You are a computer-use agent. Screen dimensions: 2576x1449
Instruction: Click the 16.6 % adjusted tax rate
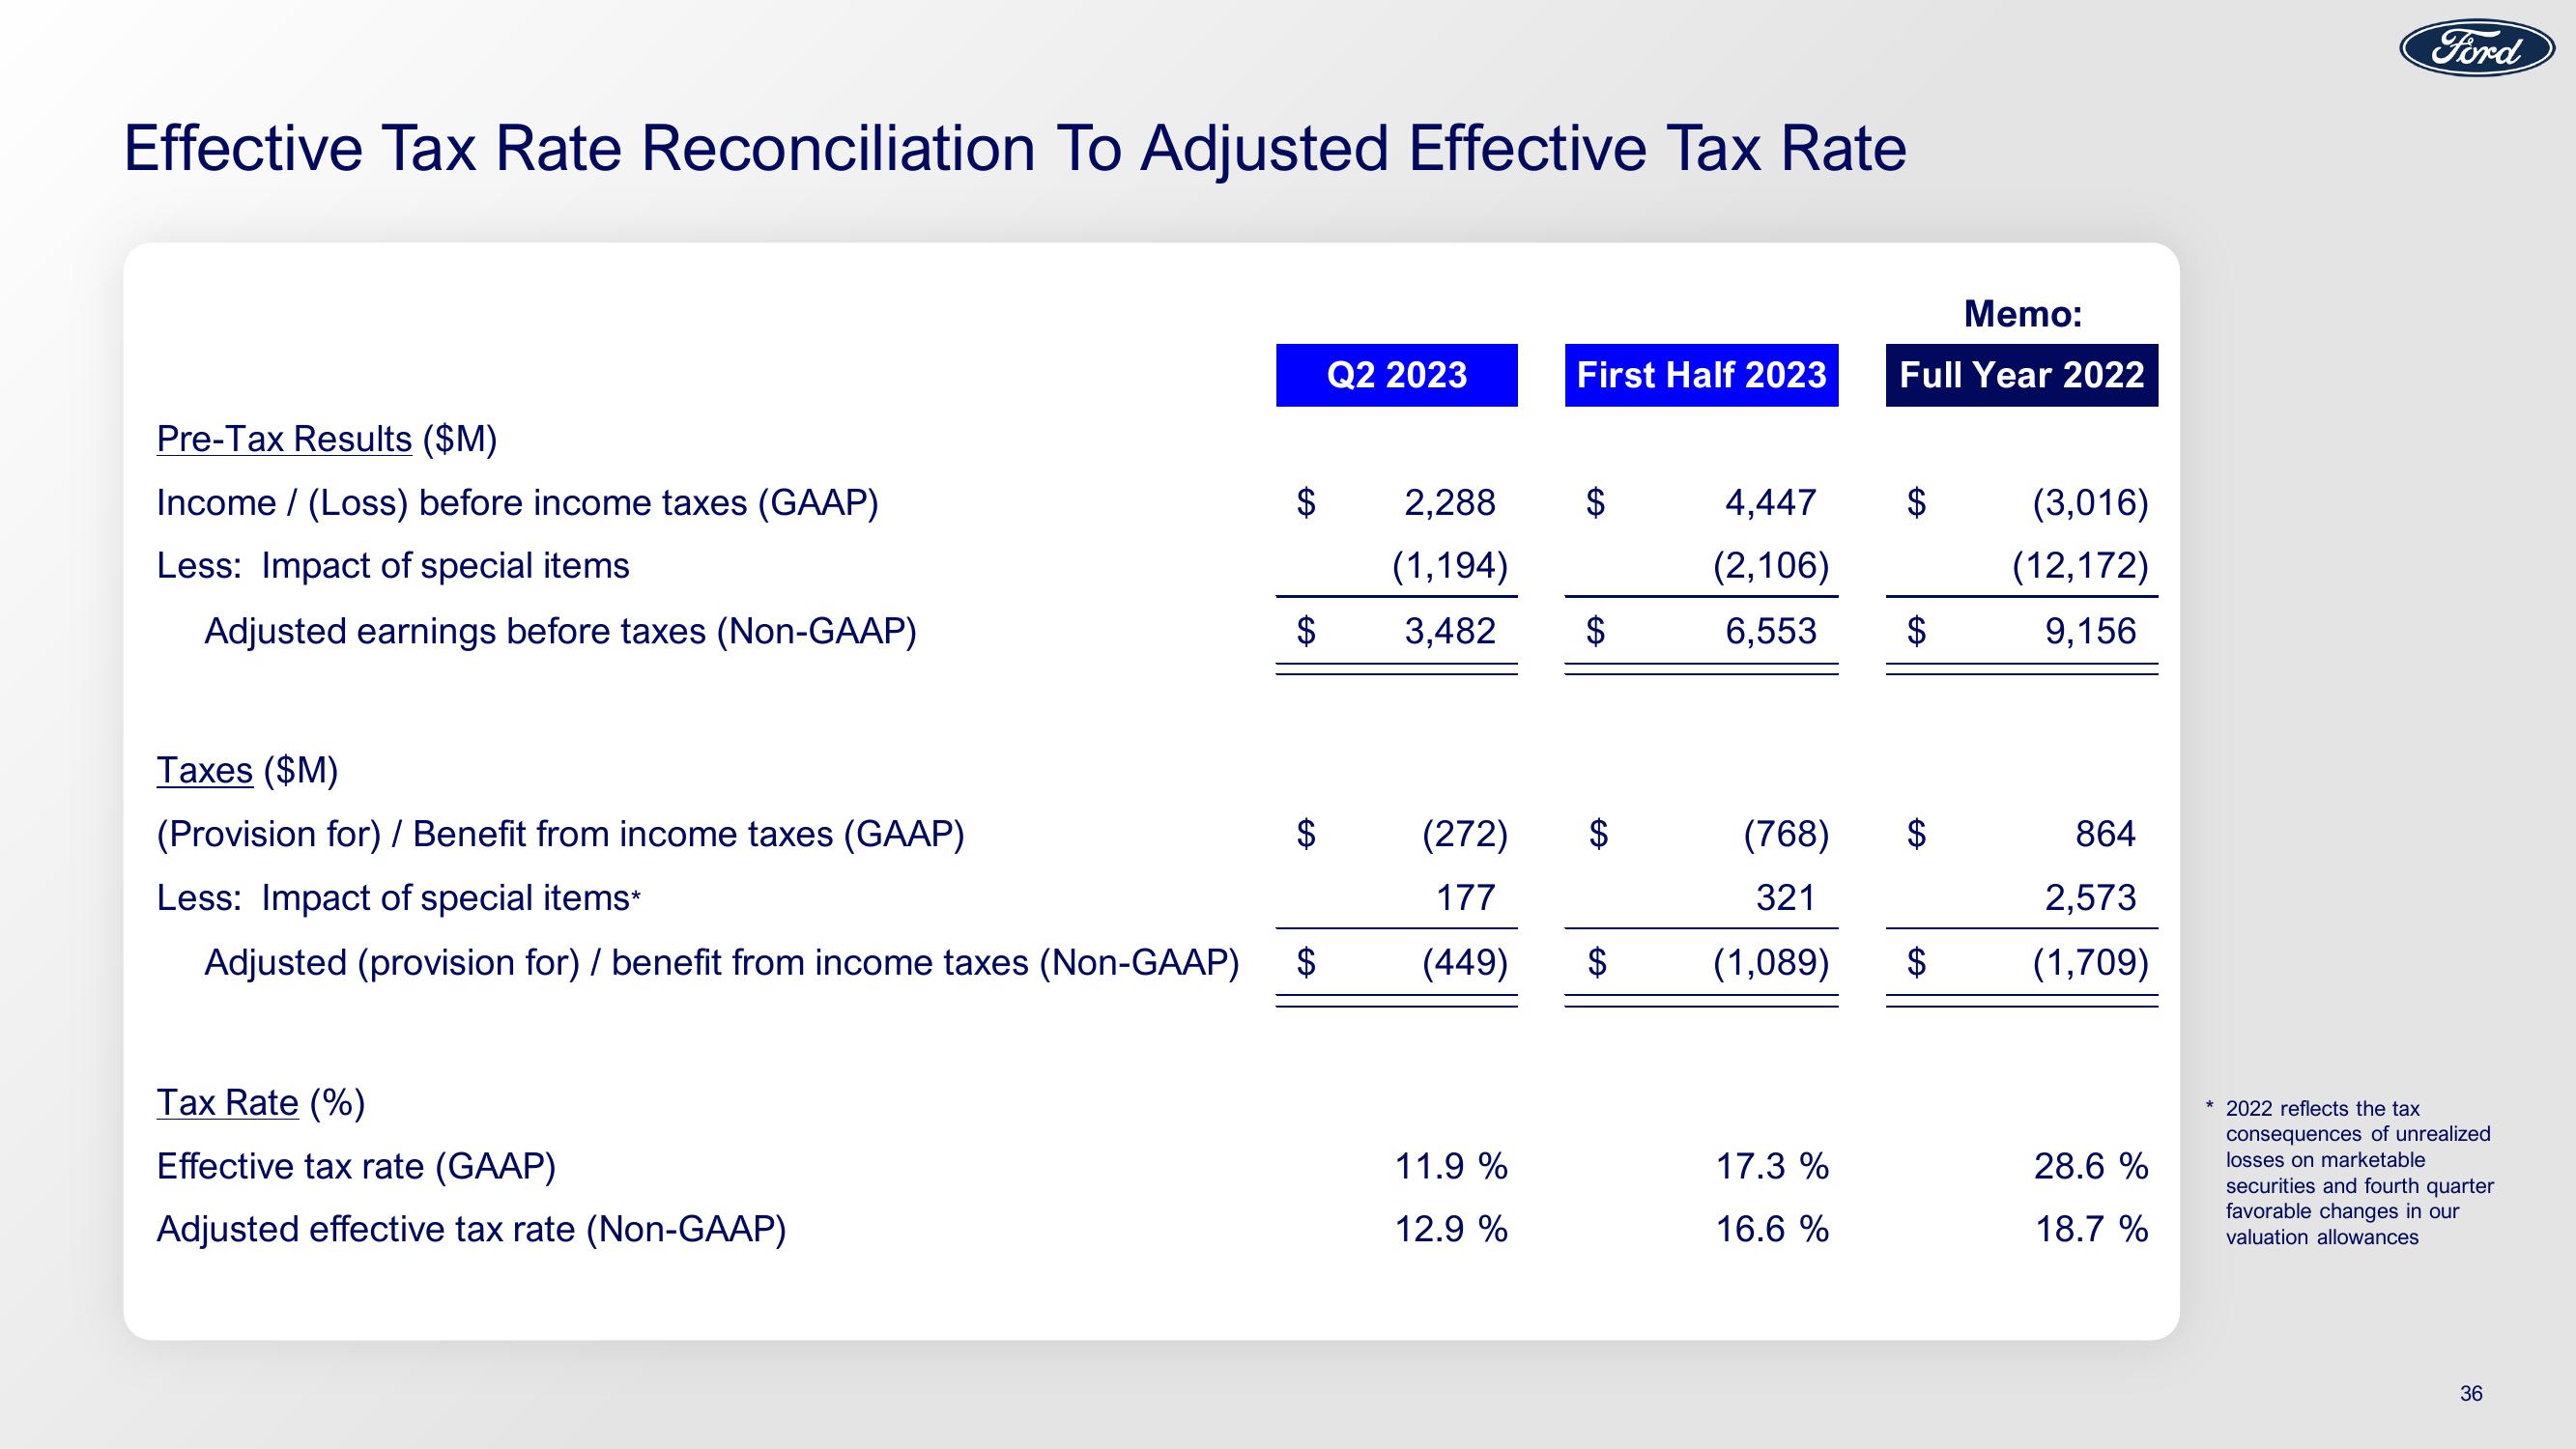coord(1772,1229)
